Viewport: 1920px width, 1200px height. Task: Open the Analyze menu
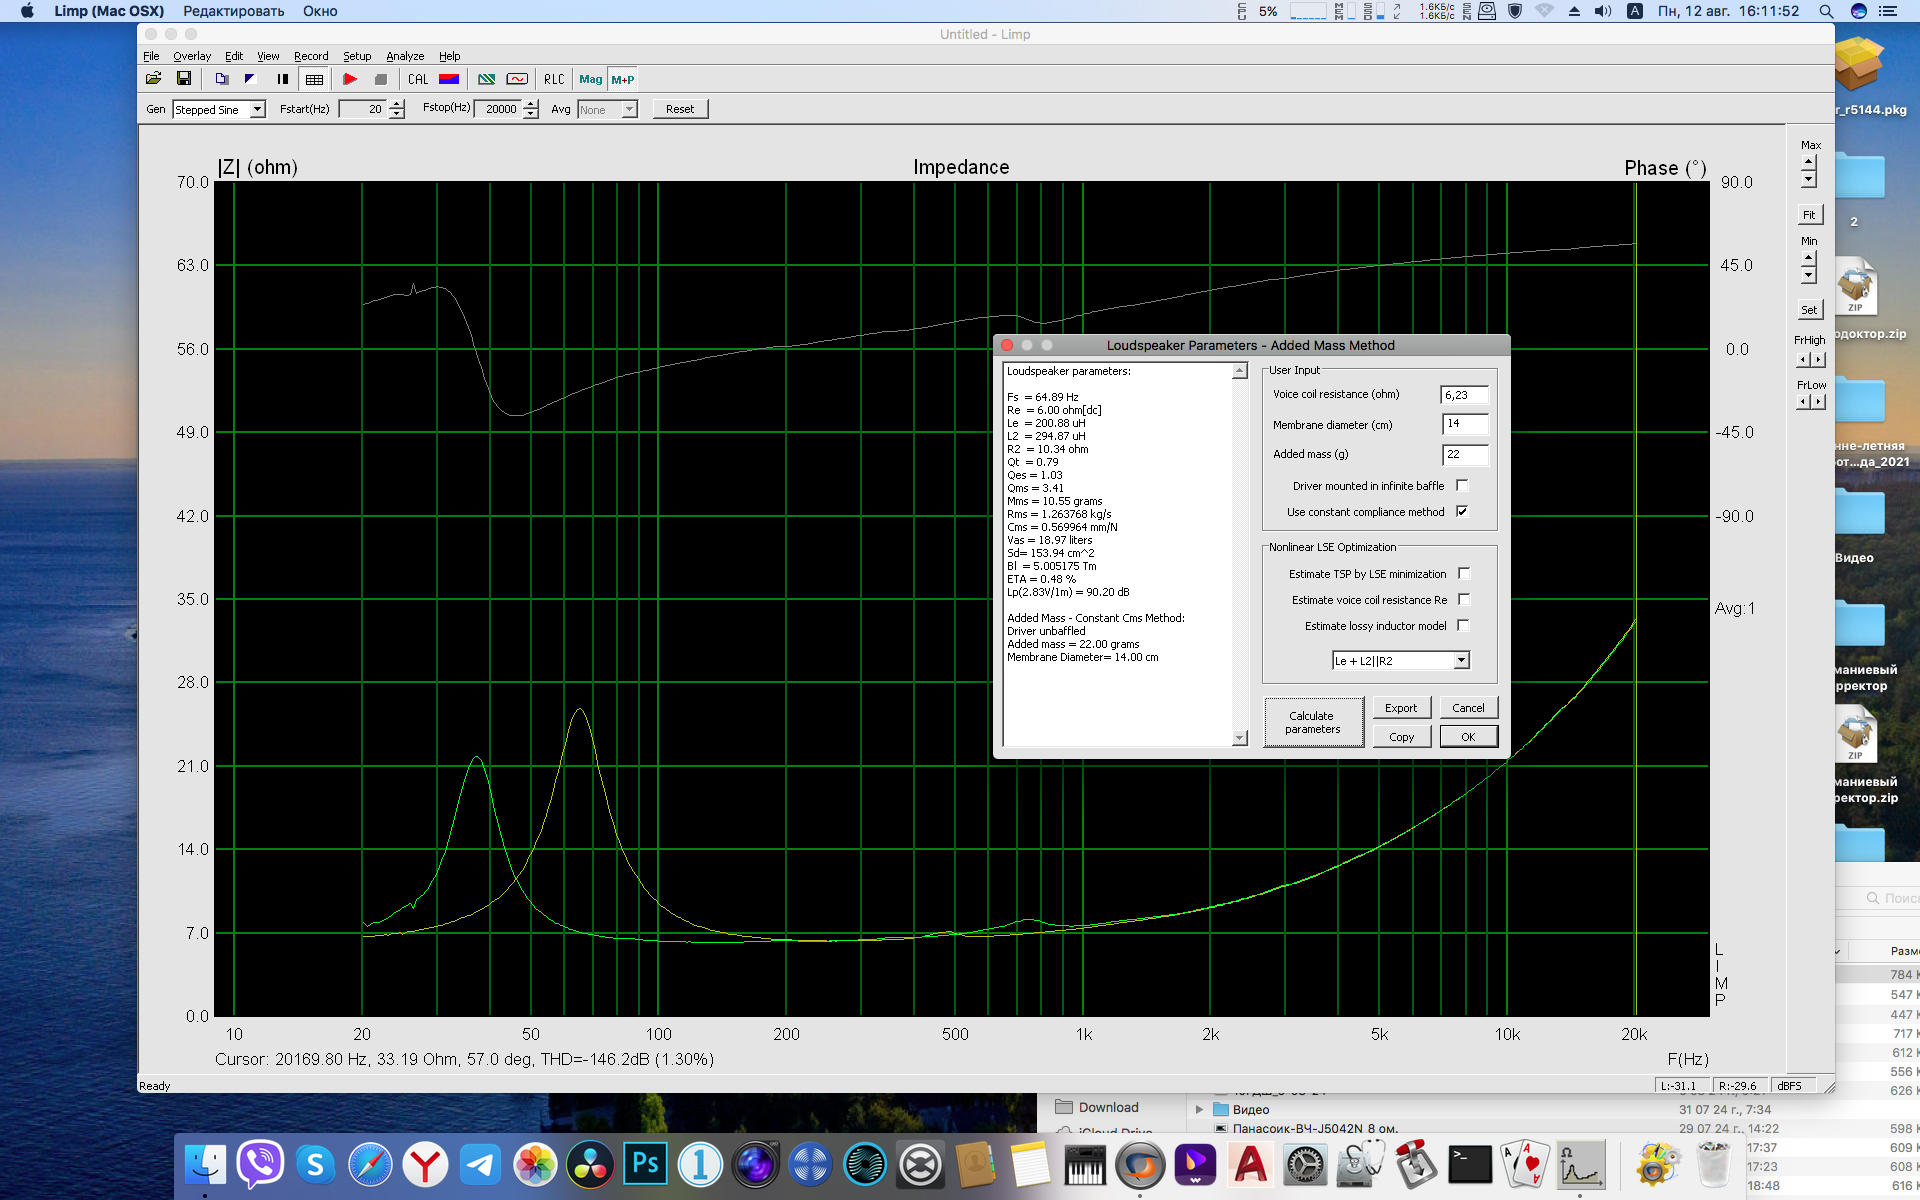point(405,56)
